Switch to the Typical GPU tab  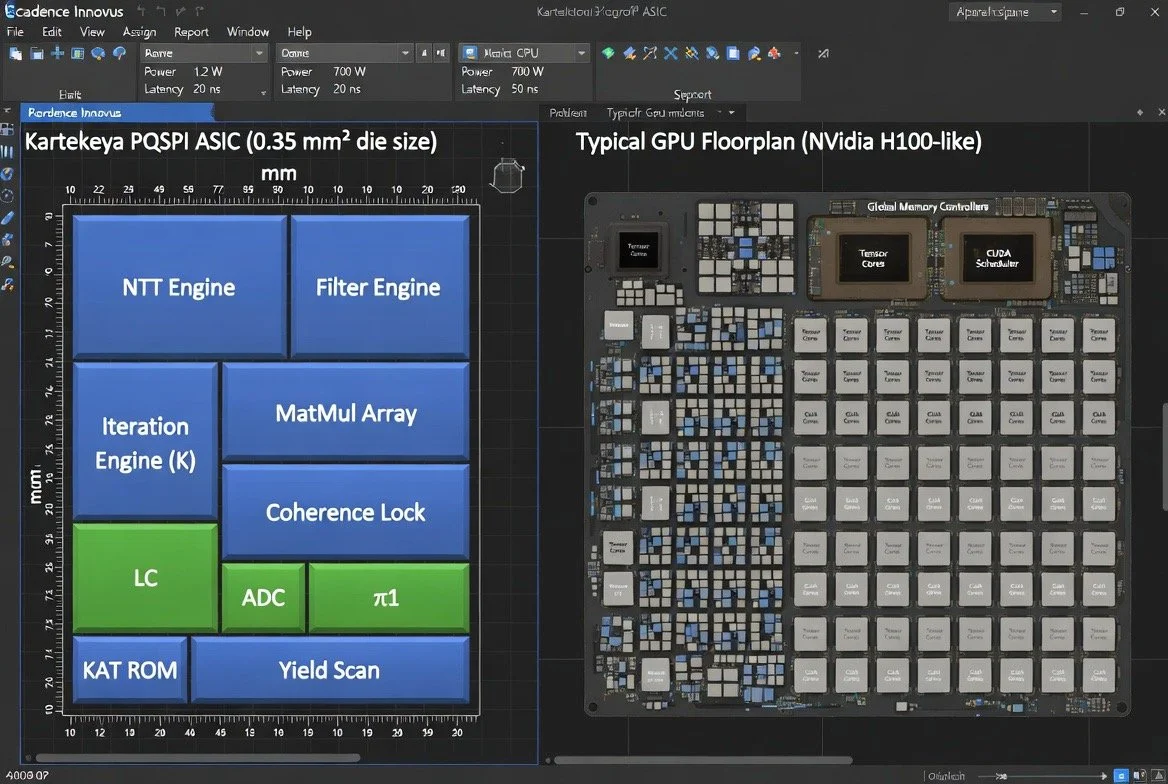point(655,113)
